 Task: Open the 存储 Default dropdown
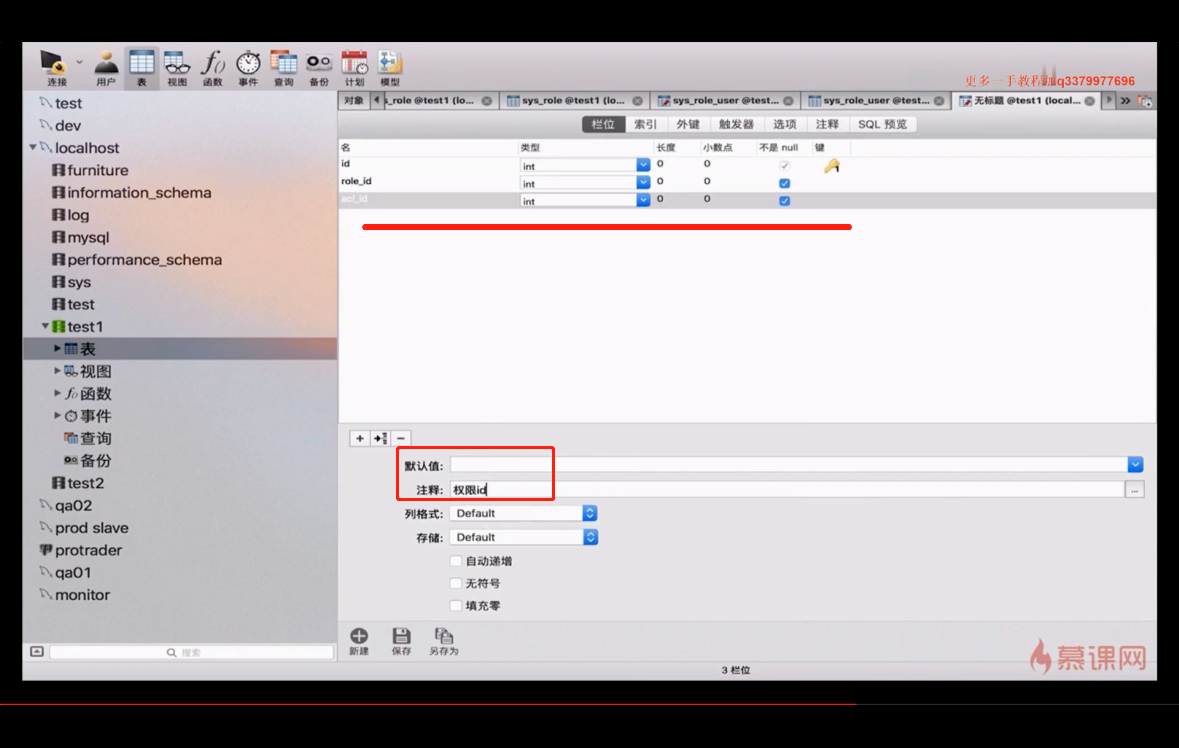coord(524,538)
